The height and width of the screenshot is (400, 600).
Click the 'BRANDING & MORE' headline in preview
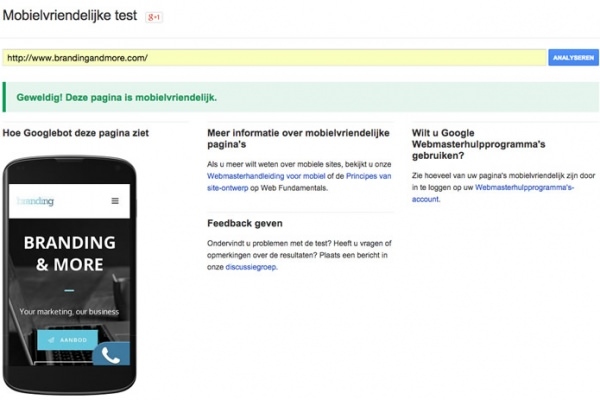70,253
